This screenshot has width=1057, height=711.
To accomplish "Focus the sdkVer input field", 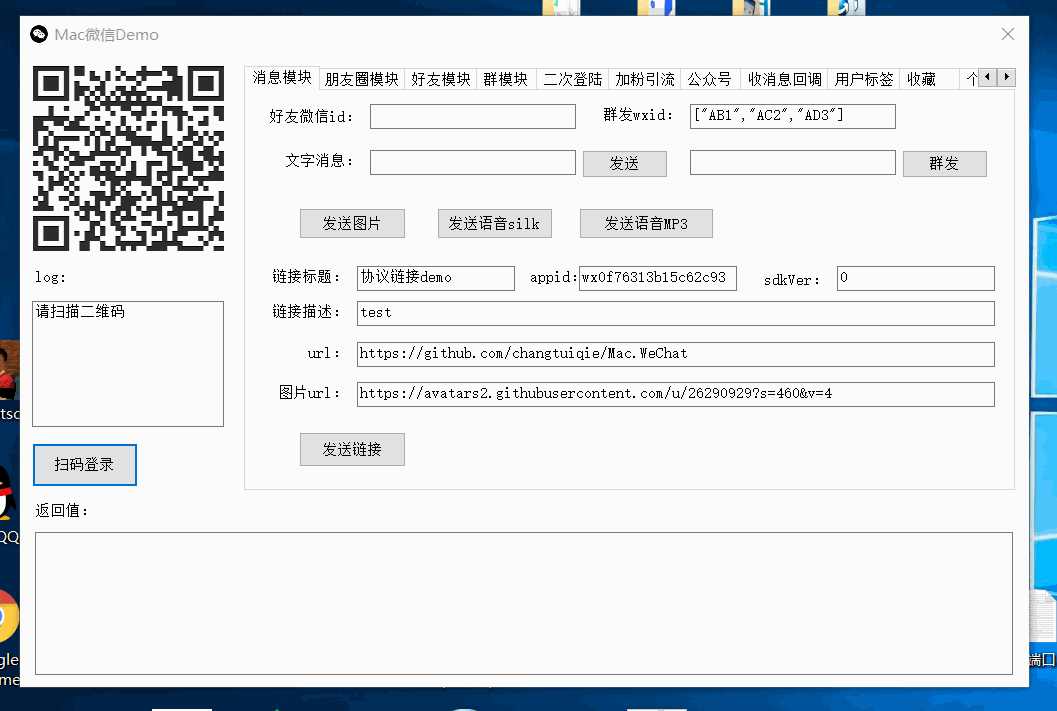I will pyautogui.click(x=915, y=278).
